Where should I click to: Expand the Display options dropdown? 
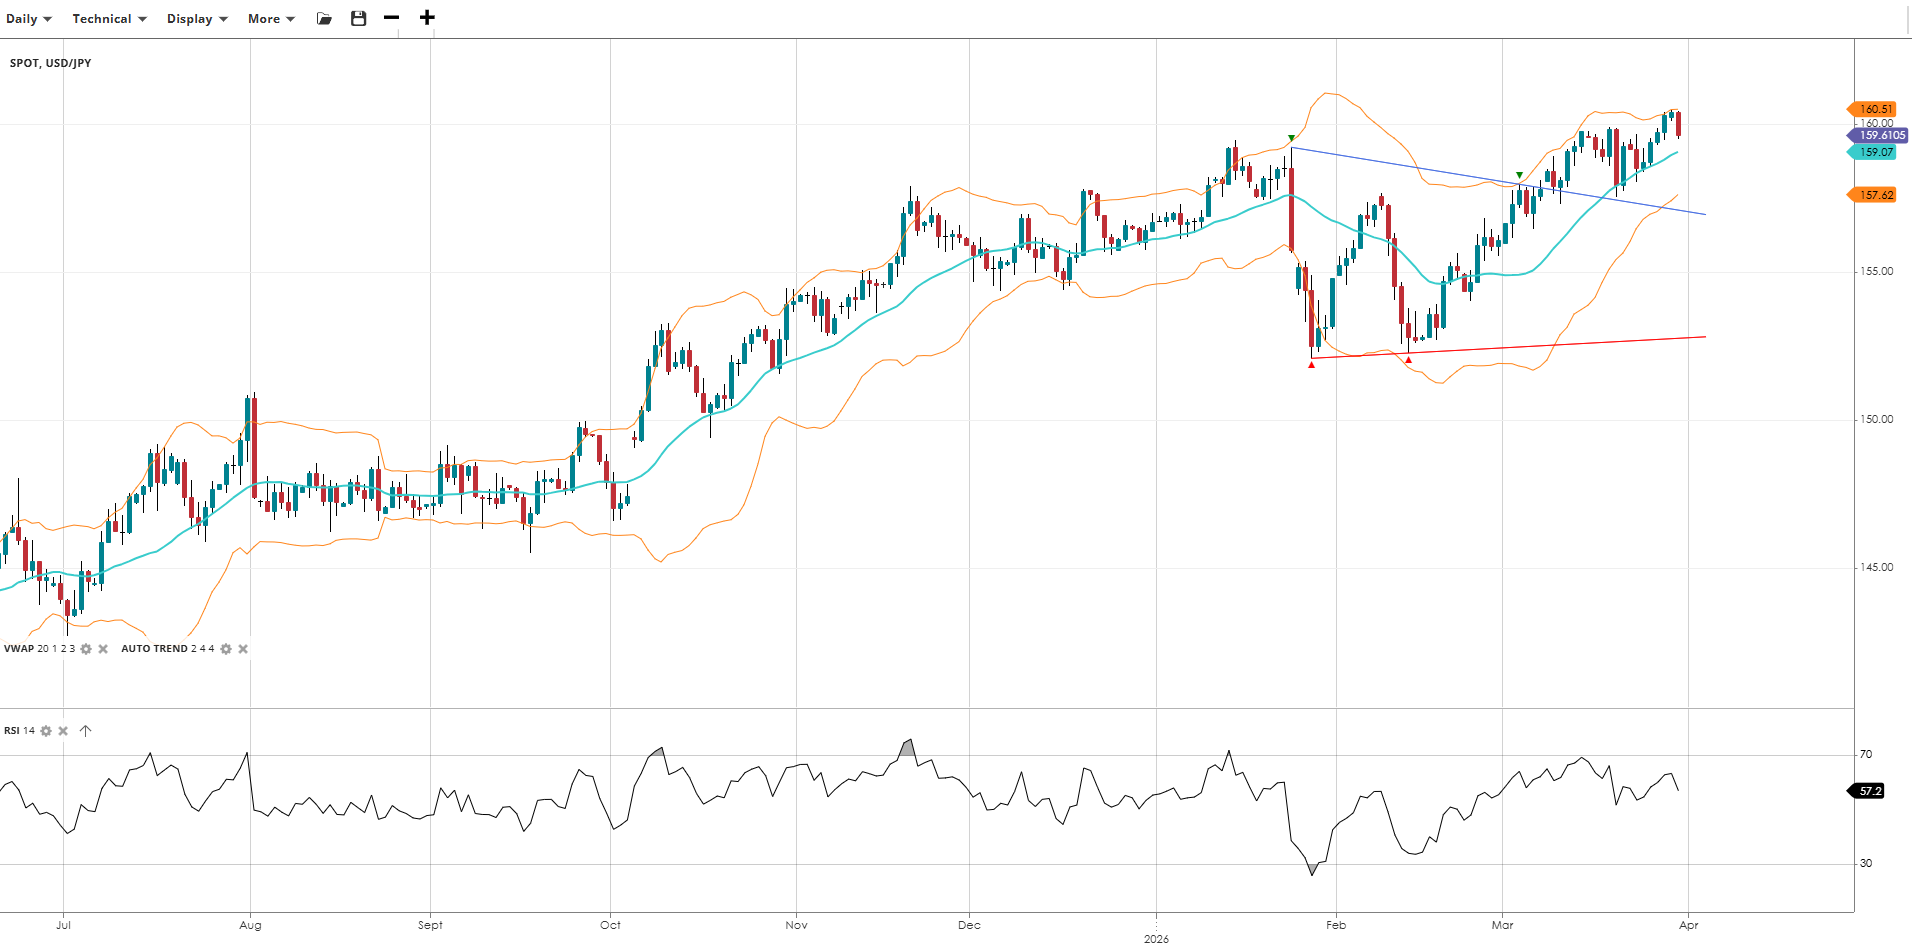[197, 19]
